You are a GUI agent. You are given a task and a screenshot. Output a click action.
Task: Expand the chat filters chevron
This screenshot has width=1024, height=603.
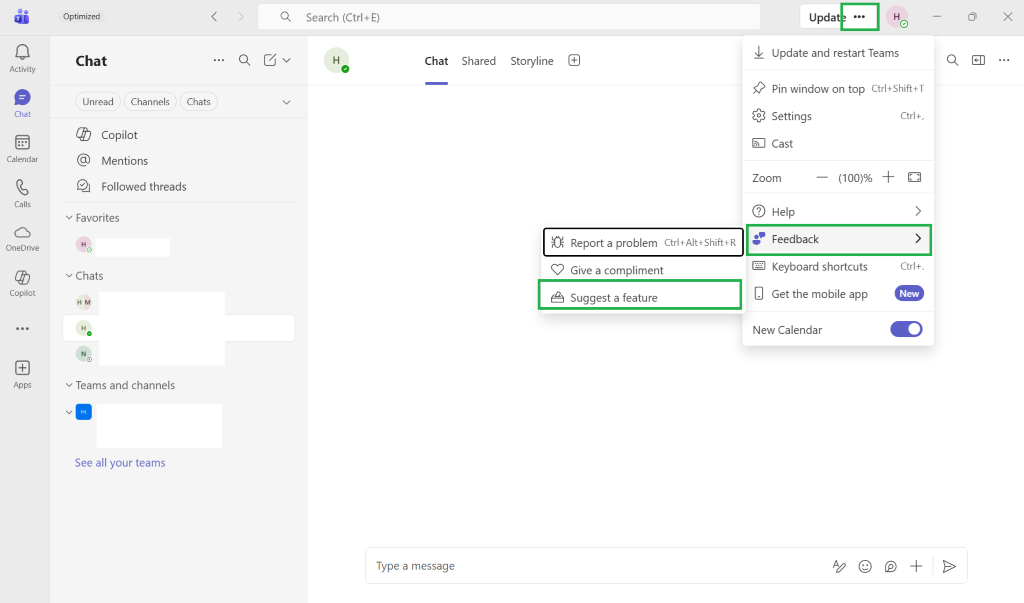point(286,102)
